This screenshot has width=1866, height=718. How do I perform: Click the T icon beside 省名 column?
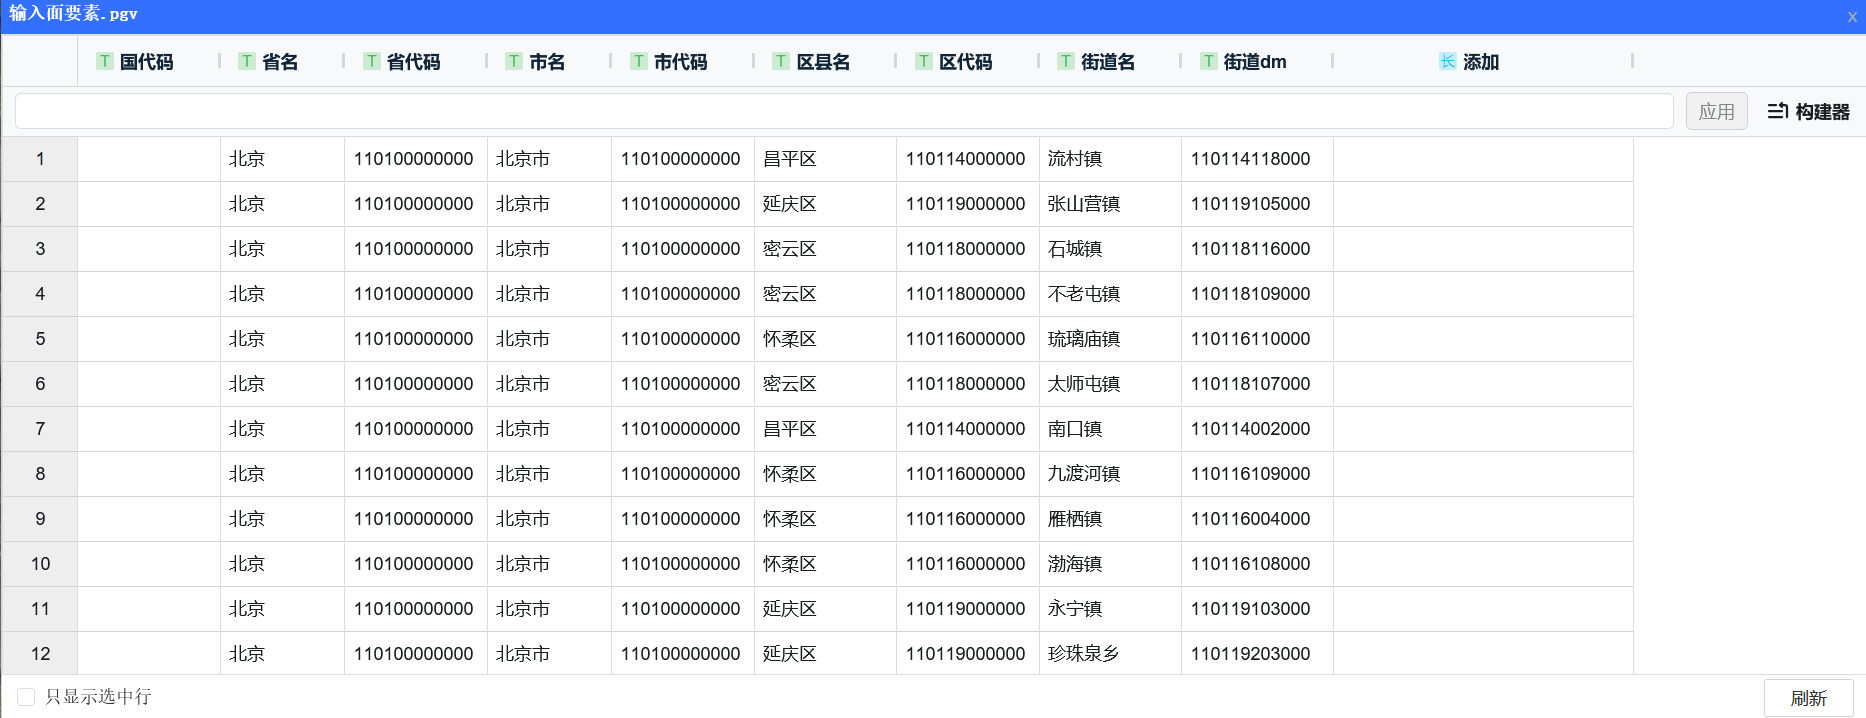(246, 61)
